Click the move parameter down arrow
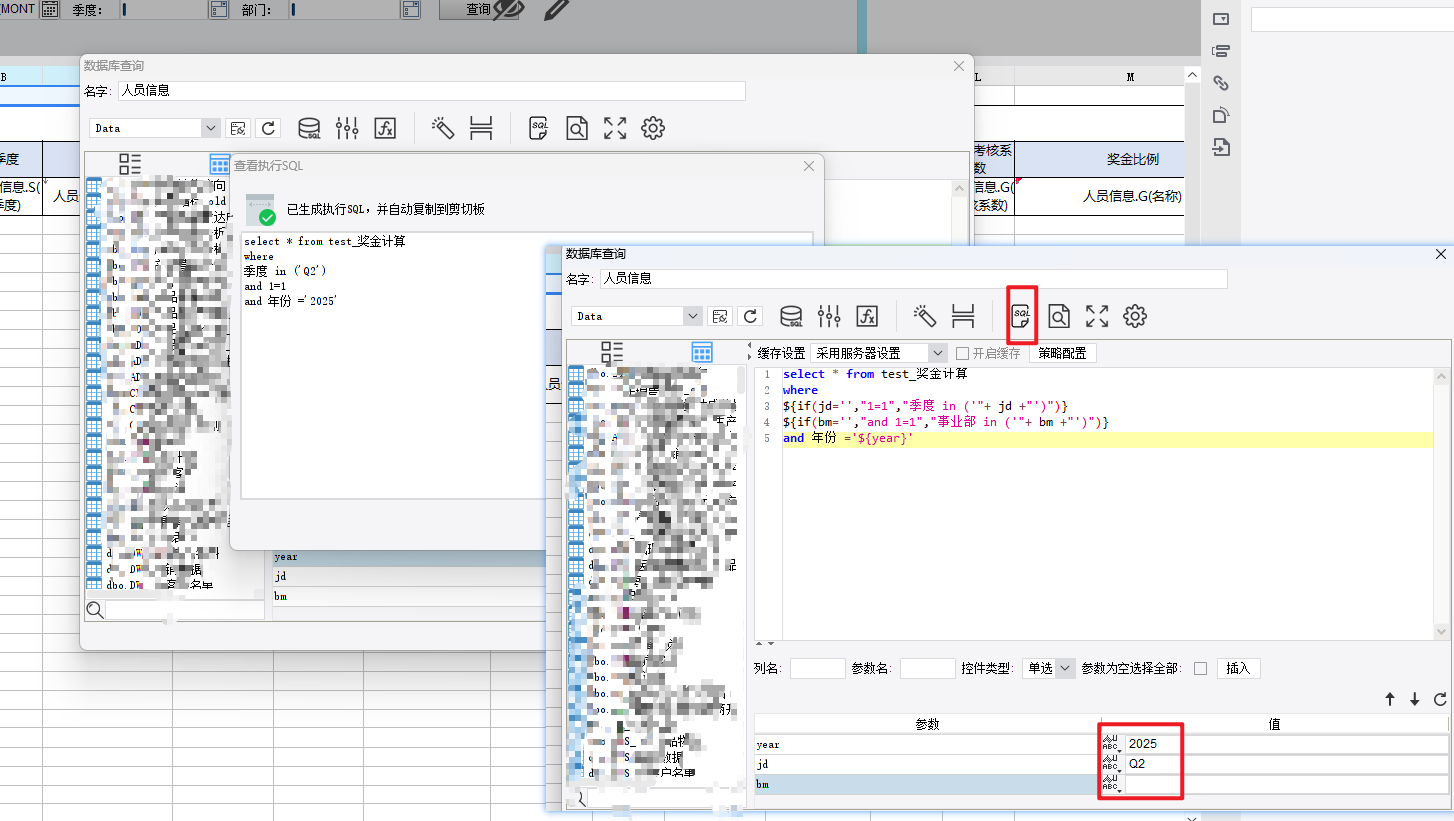 [1415, 700]
